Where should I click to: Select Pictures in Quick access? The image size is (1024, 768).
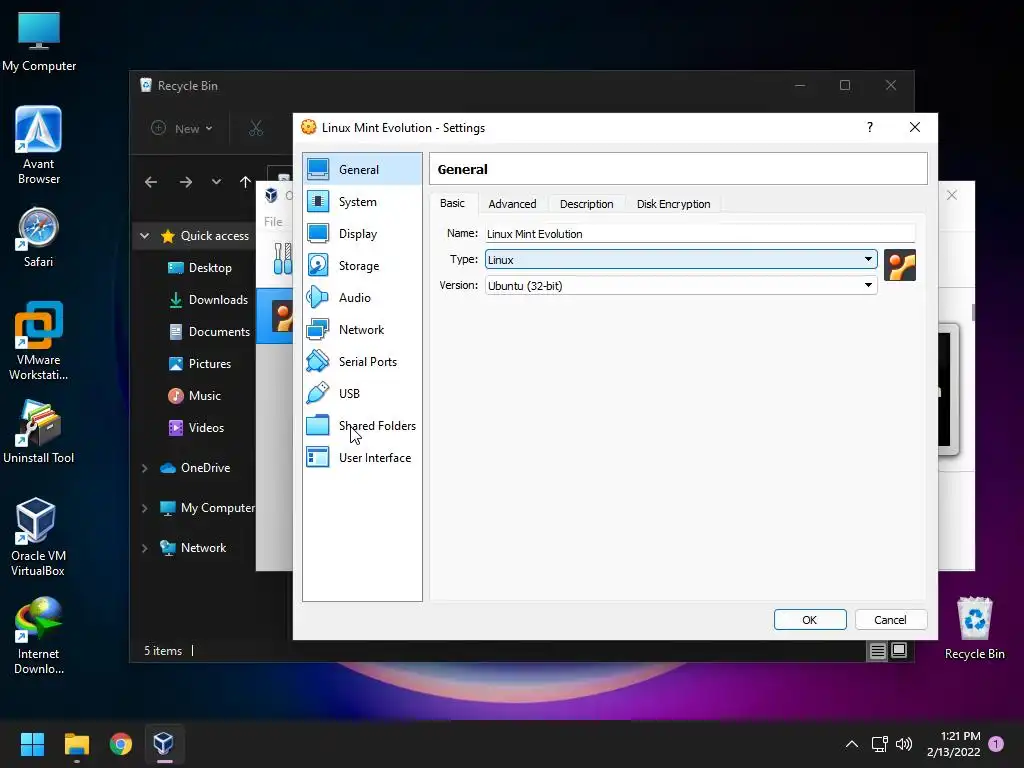pyautogui.click(x=200, y=364)
